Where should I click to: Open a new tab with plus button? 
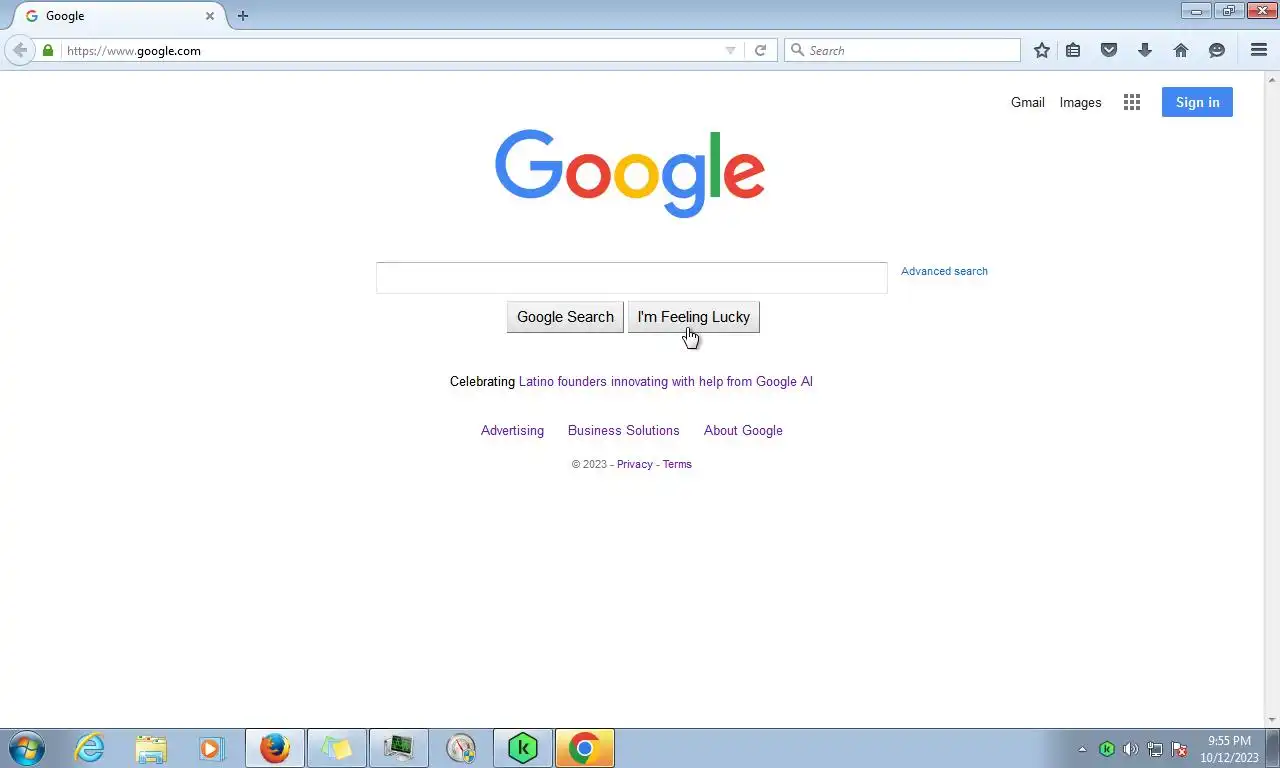point(243,16)
